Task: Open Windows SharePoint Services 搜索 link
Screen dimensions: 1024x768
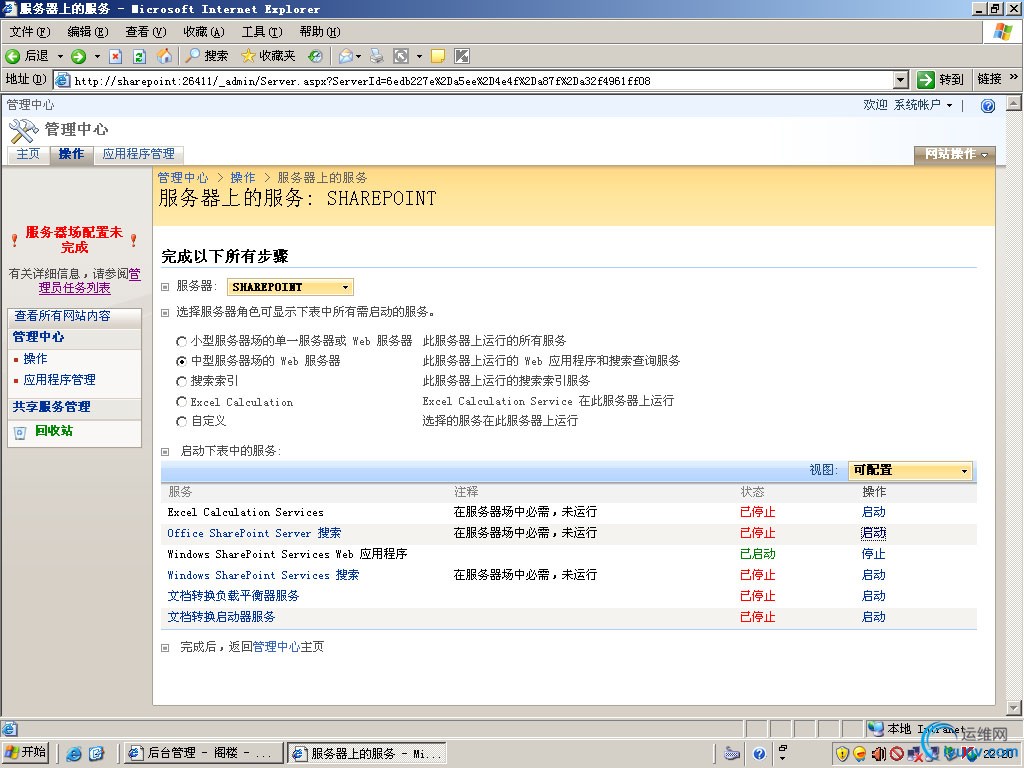Action: click(x=263, y=575)
